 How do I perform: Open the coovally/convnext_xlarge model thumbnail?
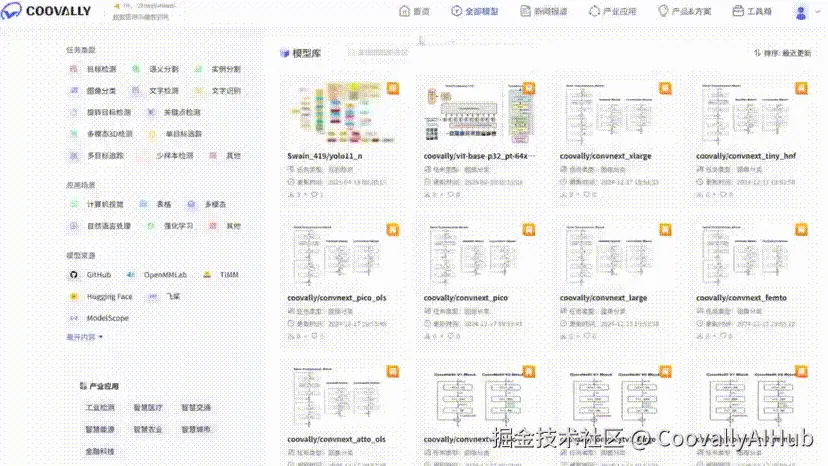point(616,113)
